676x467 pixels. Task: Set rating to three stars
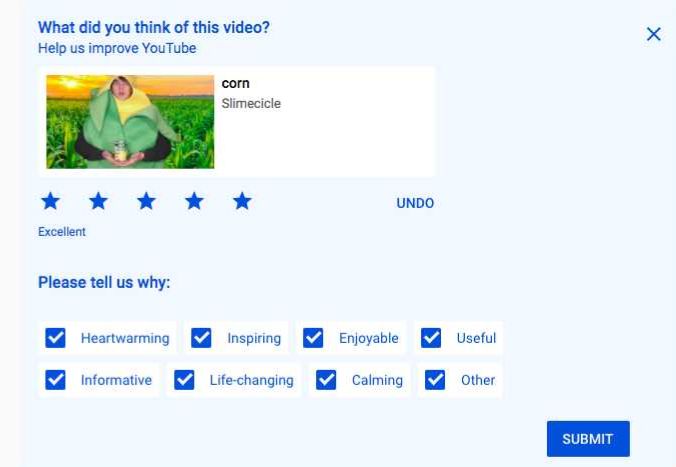[146, 202]
